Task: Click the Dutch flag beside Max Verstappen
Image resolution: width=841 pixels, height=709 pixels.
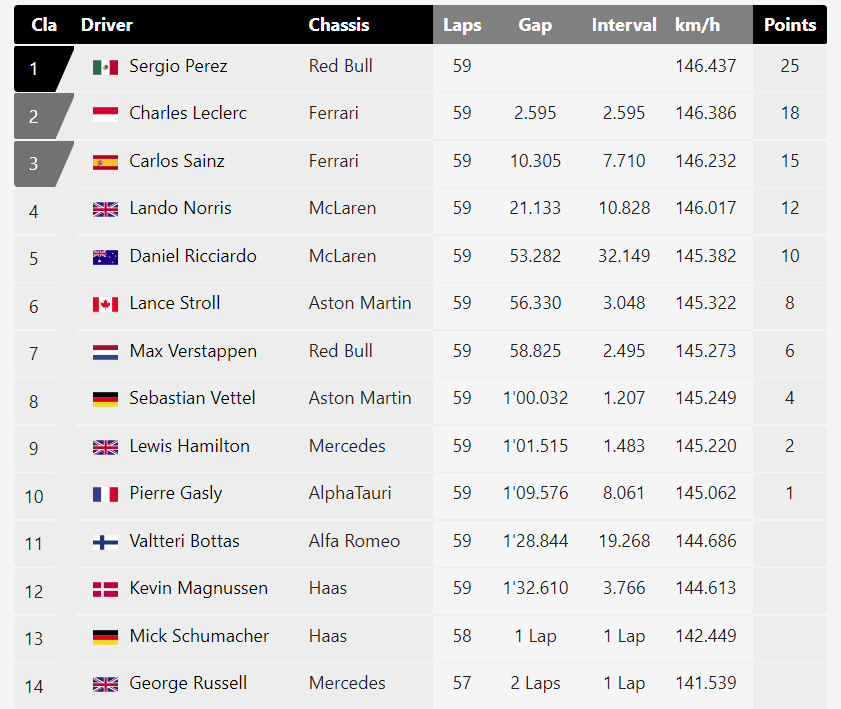Action: tap(105, 352)
